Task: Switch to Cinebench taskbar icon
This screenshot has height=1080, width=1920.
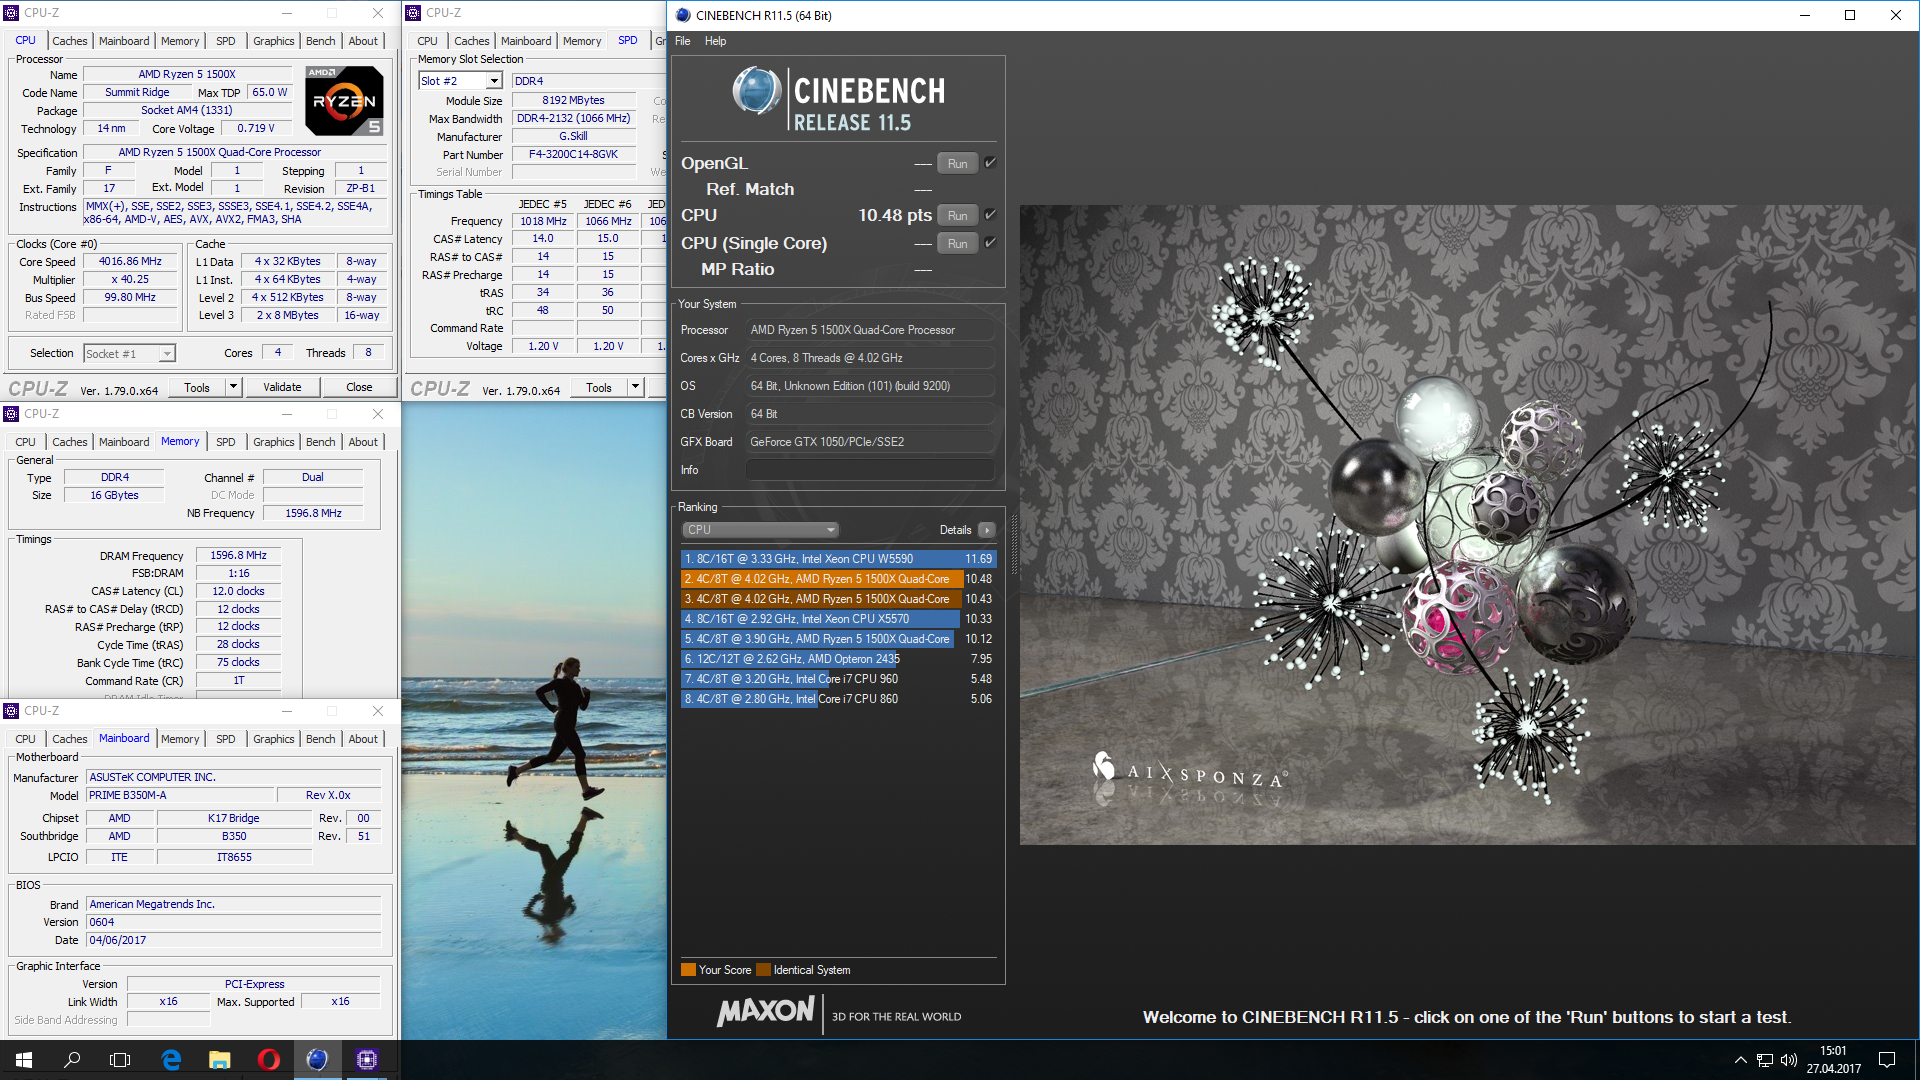Action: (x=318, y=1060)
